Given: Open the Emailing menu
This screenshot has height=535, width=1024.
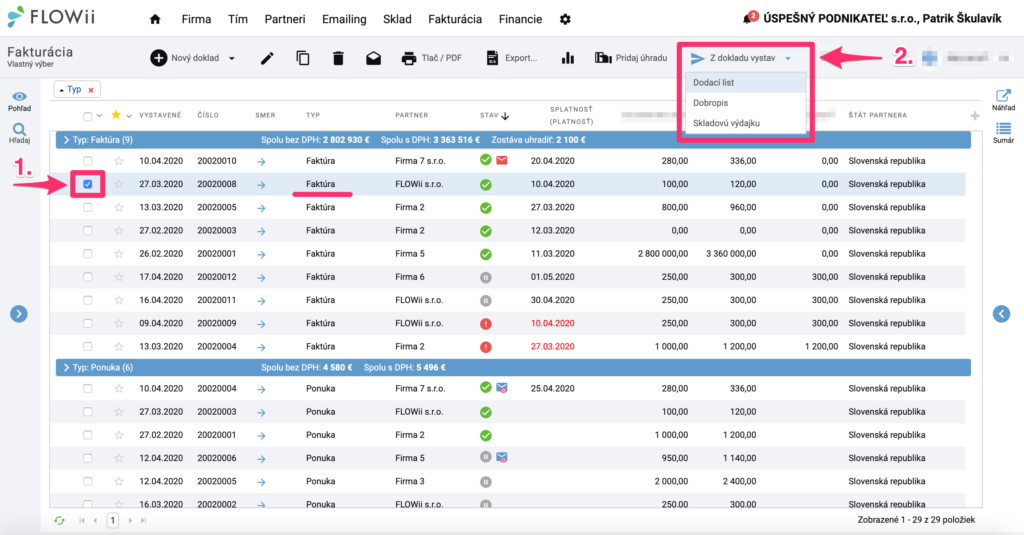Looking at the screenshot, I should (x=344, y=19).
